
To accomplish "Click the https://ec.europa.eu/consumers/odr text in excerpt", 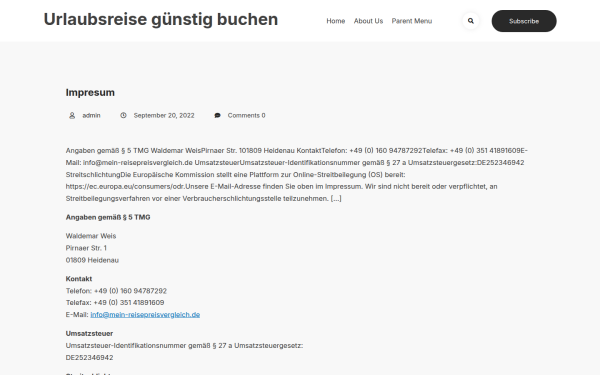I will pos(126,186).
